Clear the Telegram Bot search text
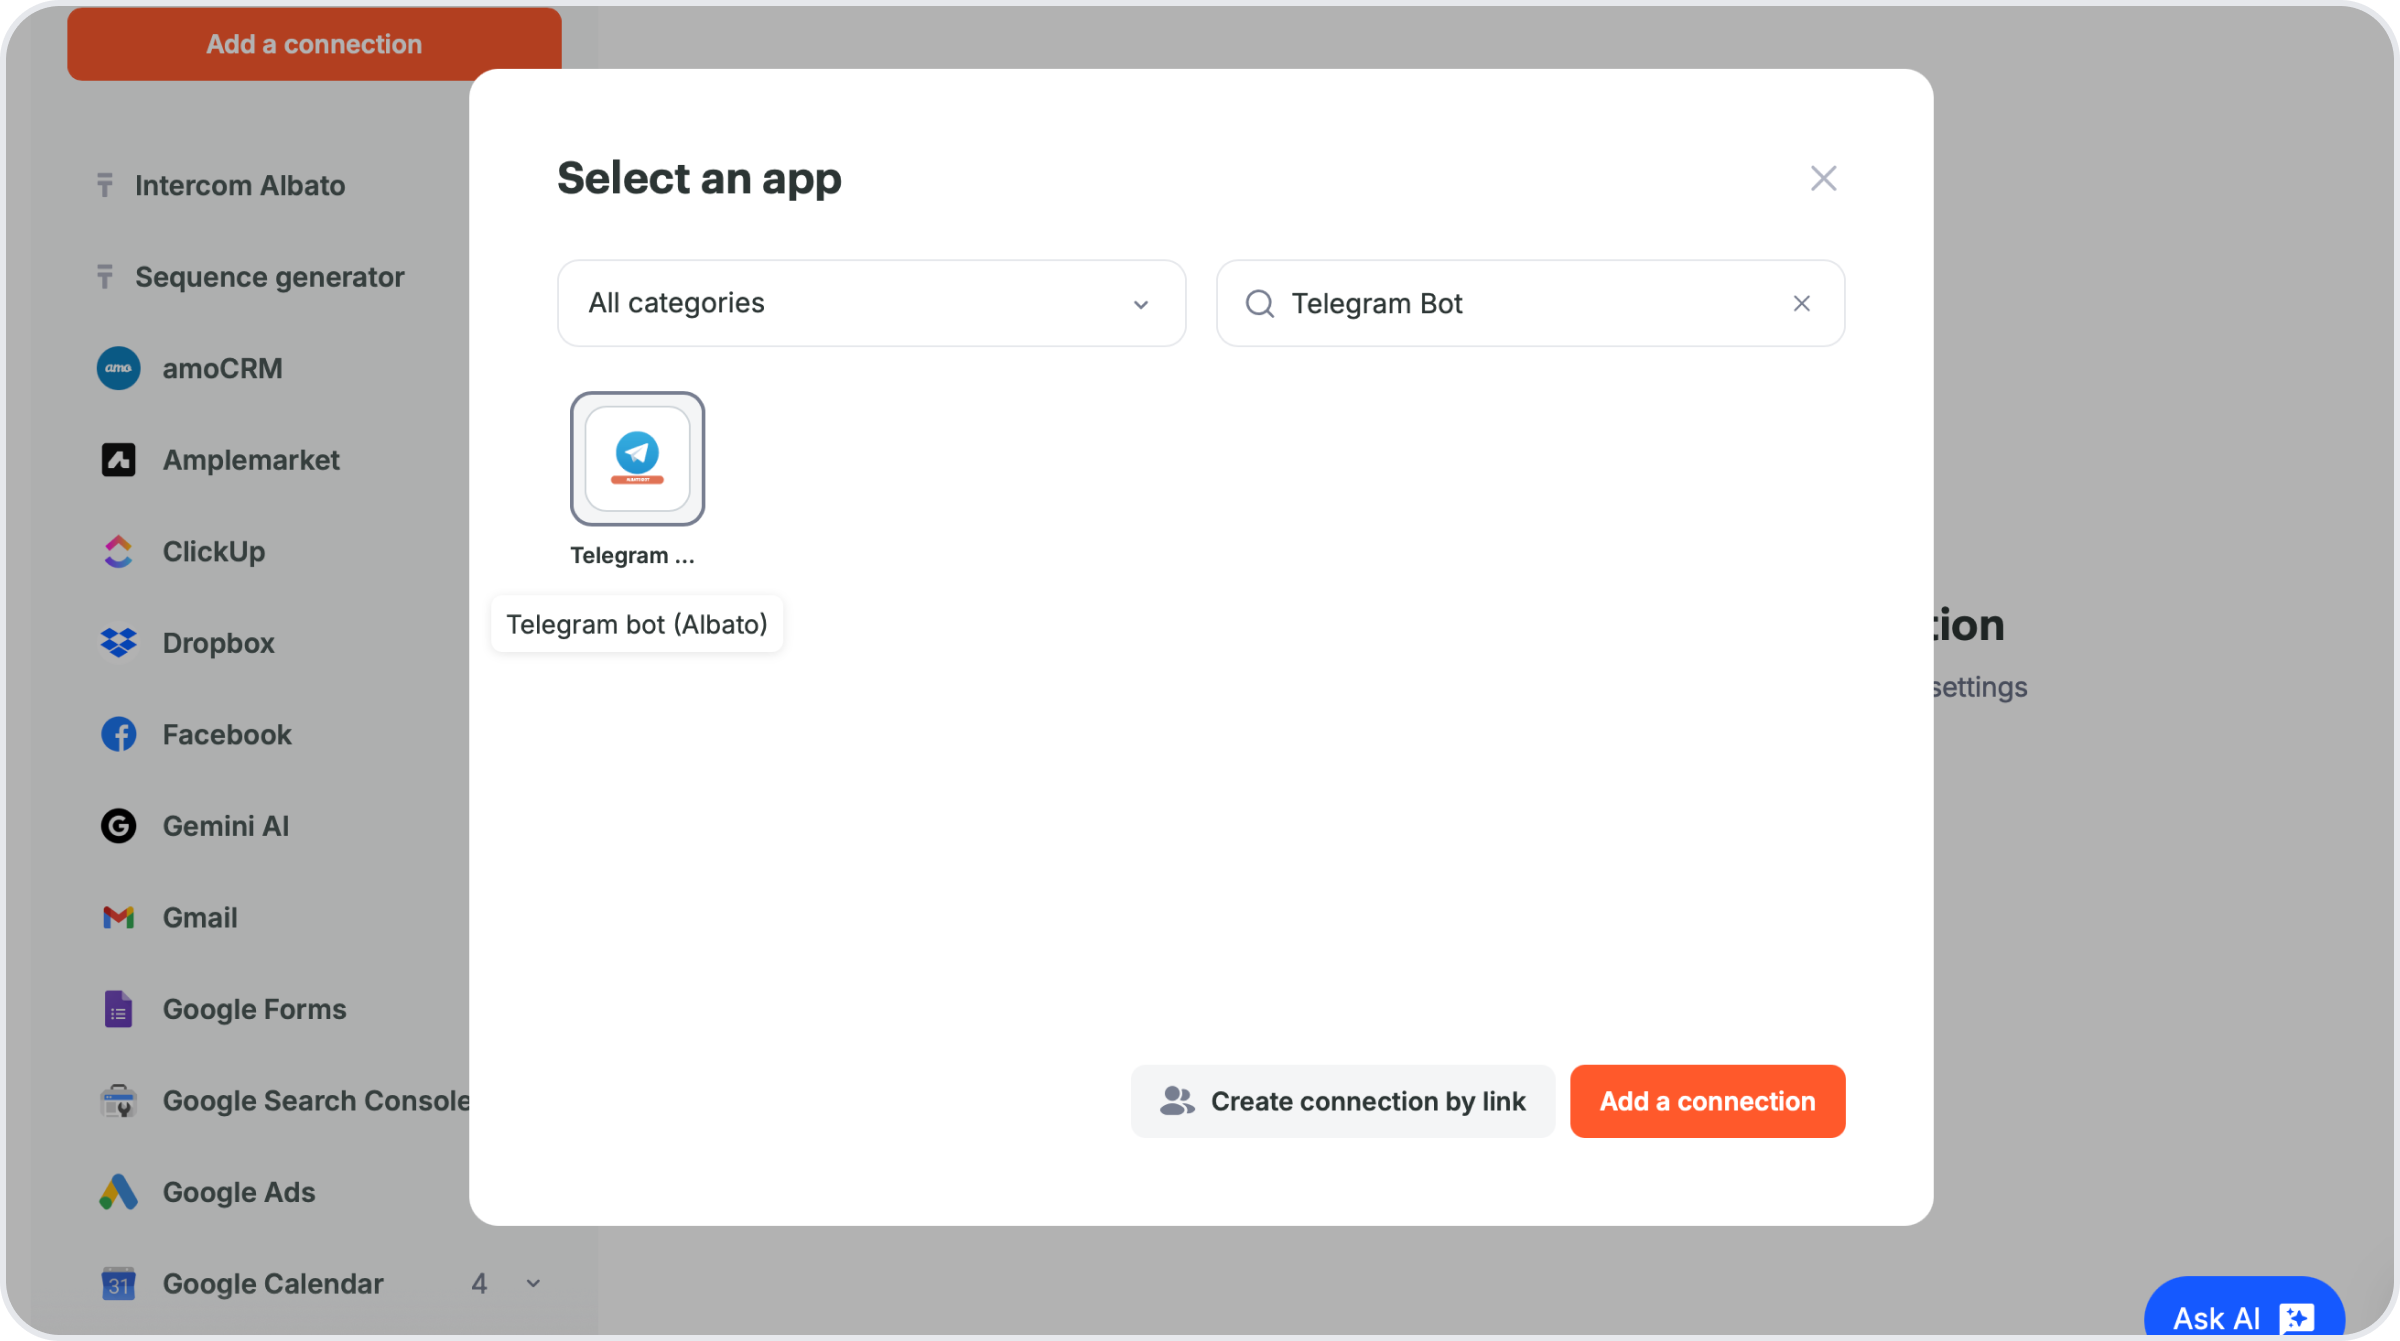This screenshot has width=2400, height=1341. [1801, 303]
